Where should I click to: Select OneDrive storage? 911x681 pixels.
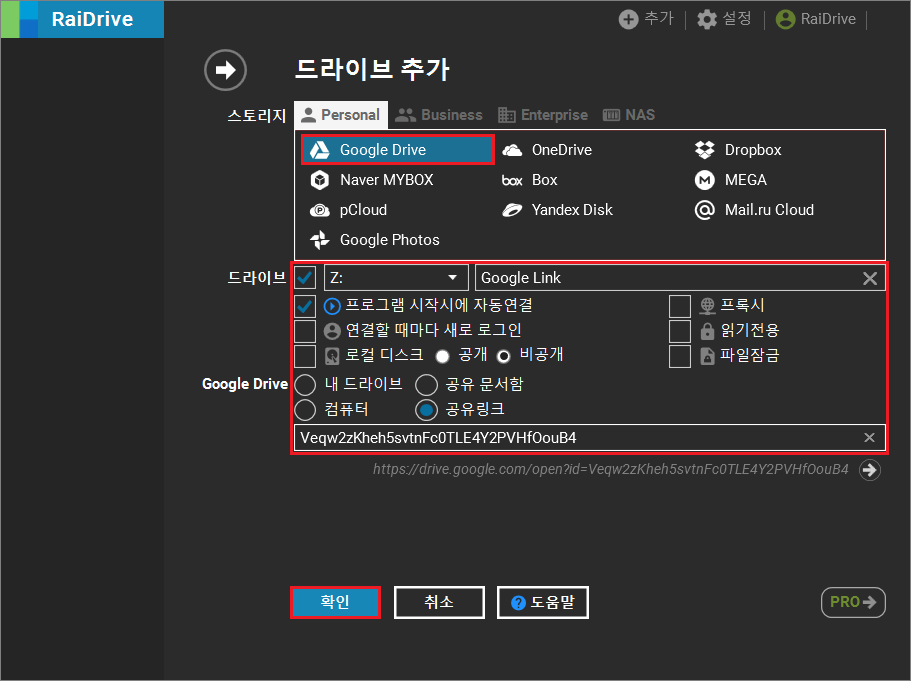point(547,150)
